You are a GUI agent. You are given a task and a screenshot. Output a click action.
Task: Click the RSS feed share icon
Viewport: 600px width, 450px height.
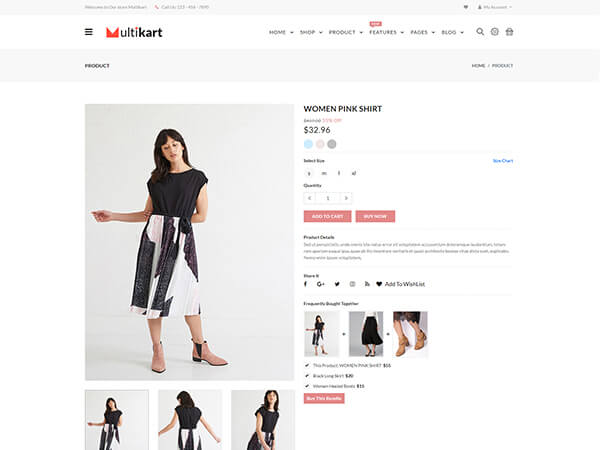click(x=367, y=284)
